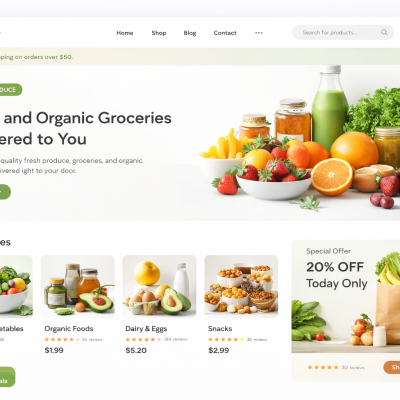
Task: Click the search magnifier icon
Action: point(384,32)
